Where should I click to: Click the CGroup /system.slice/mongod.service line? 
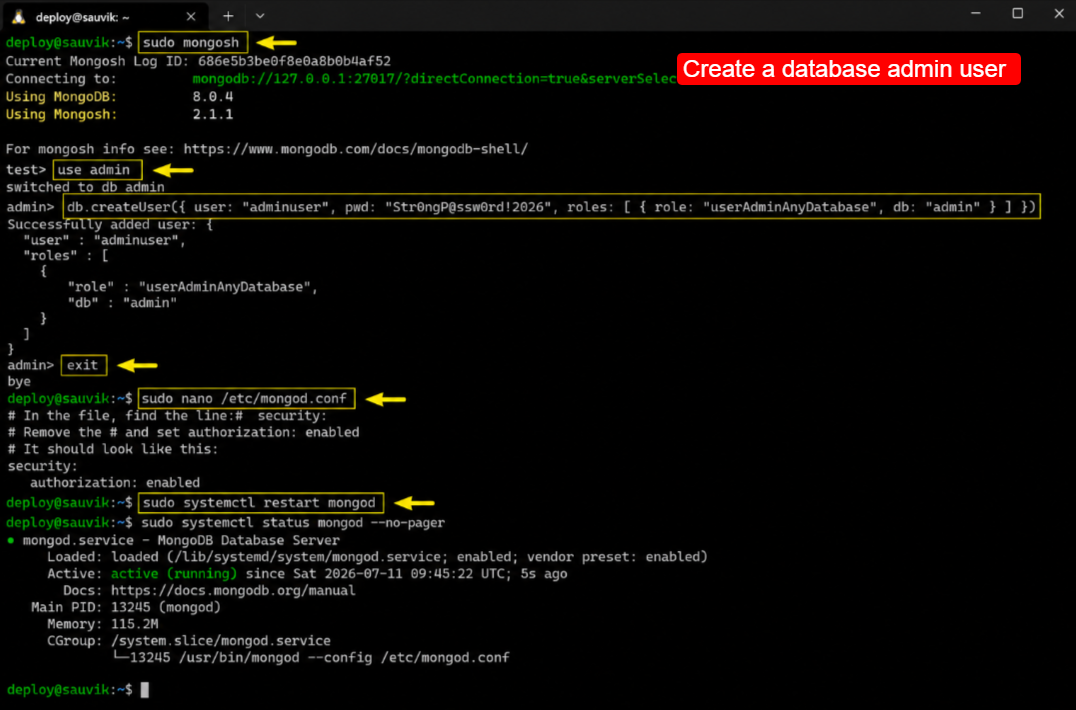pyautogui.click(x=189, y=641)
